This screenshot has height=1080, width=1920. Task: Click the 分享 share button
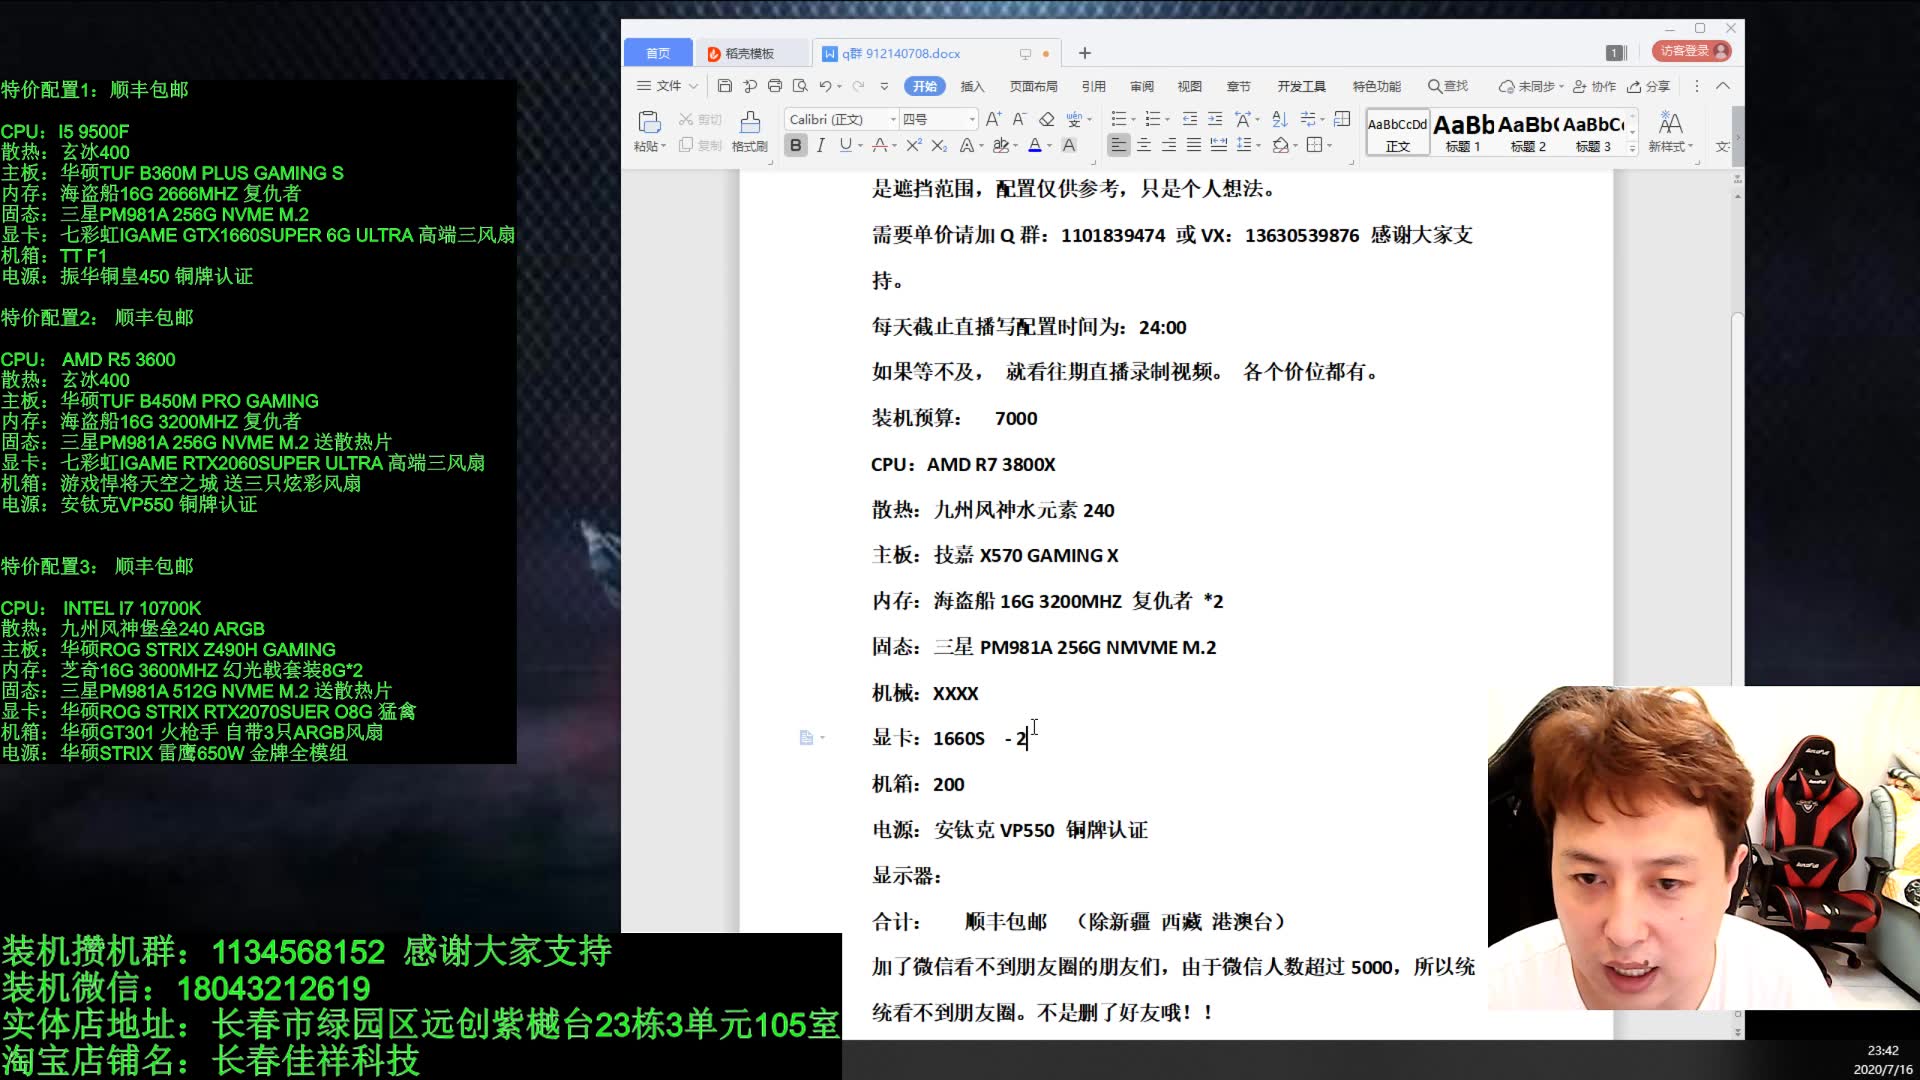1648,86
